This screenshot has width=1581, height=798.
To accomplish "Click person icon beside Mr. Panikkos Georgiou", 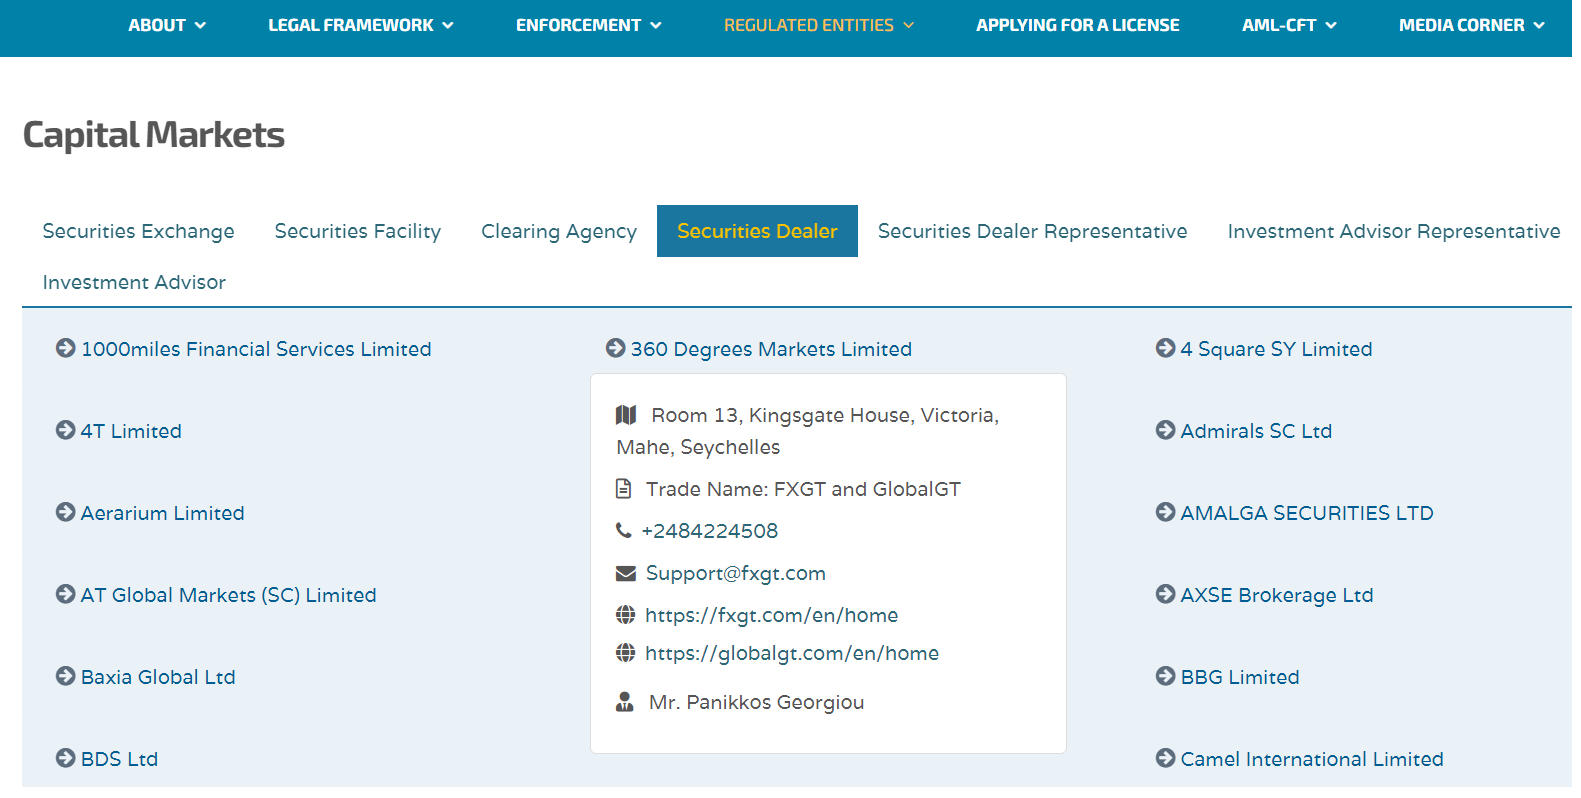I will coord(625,702).
